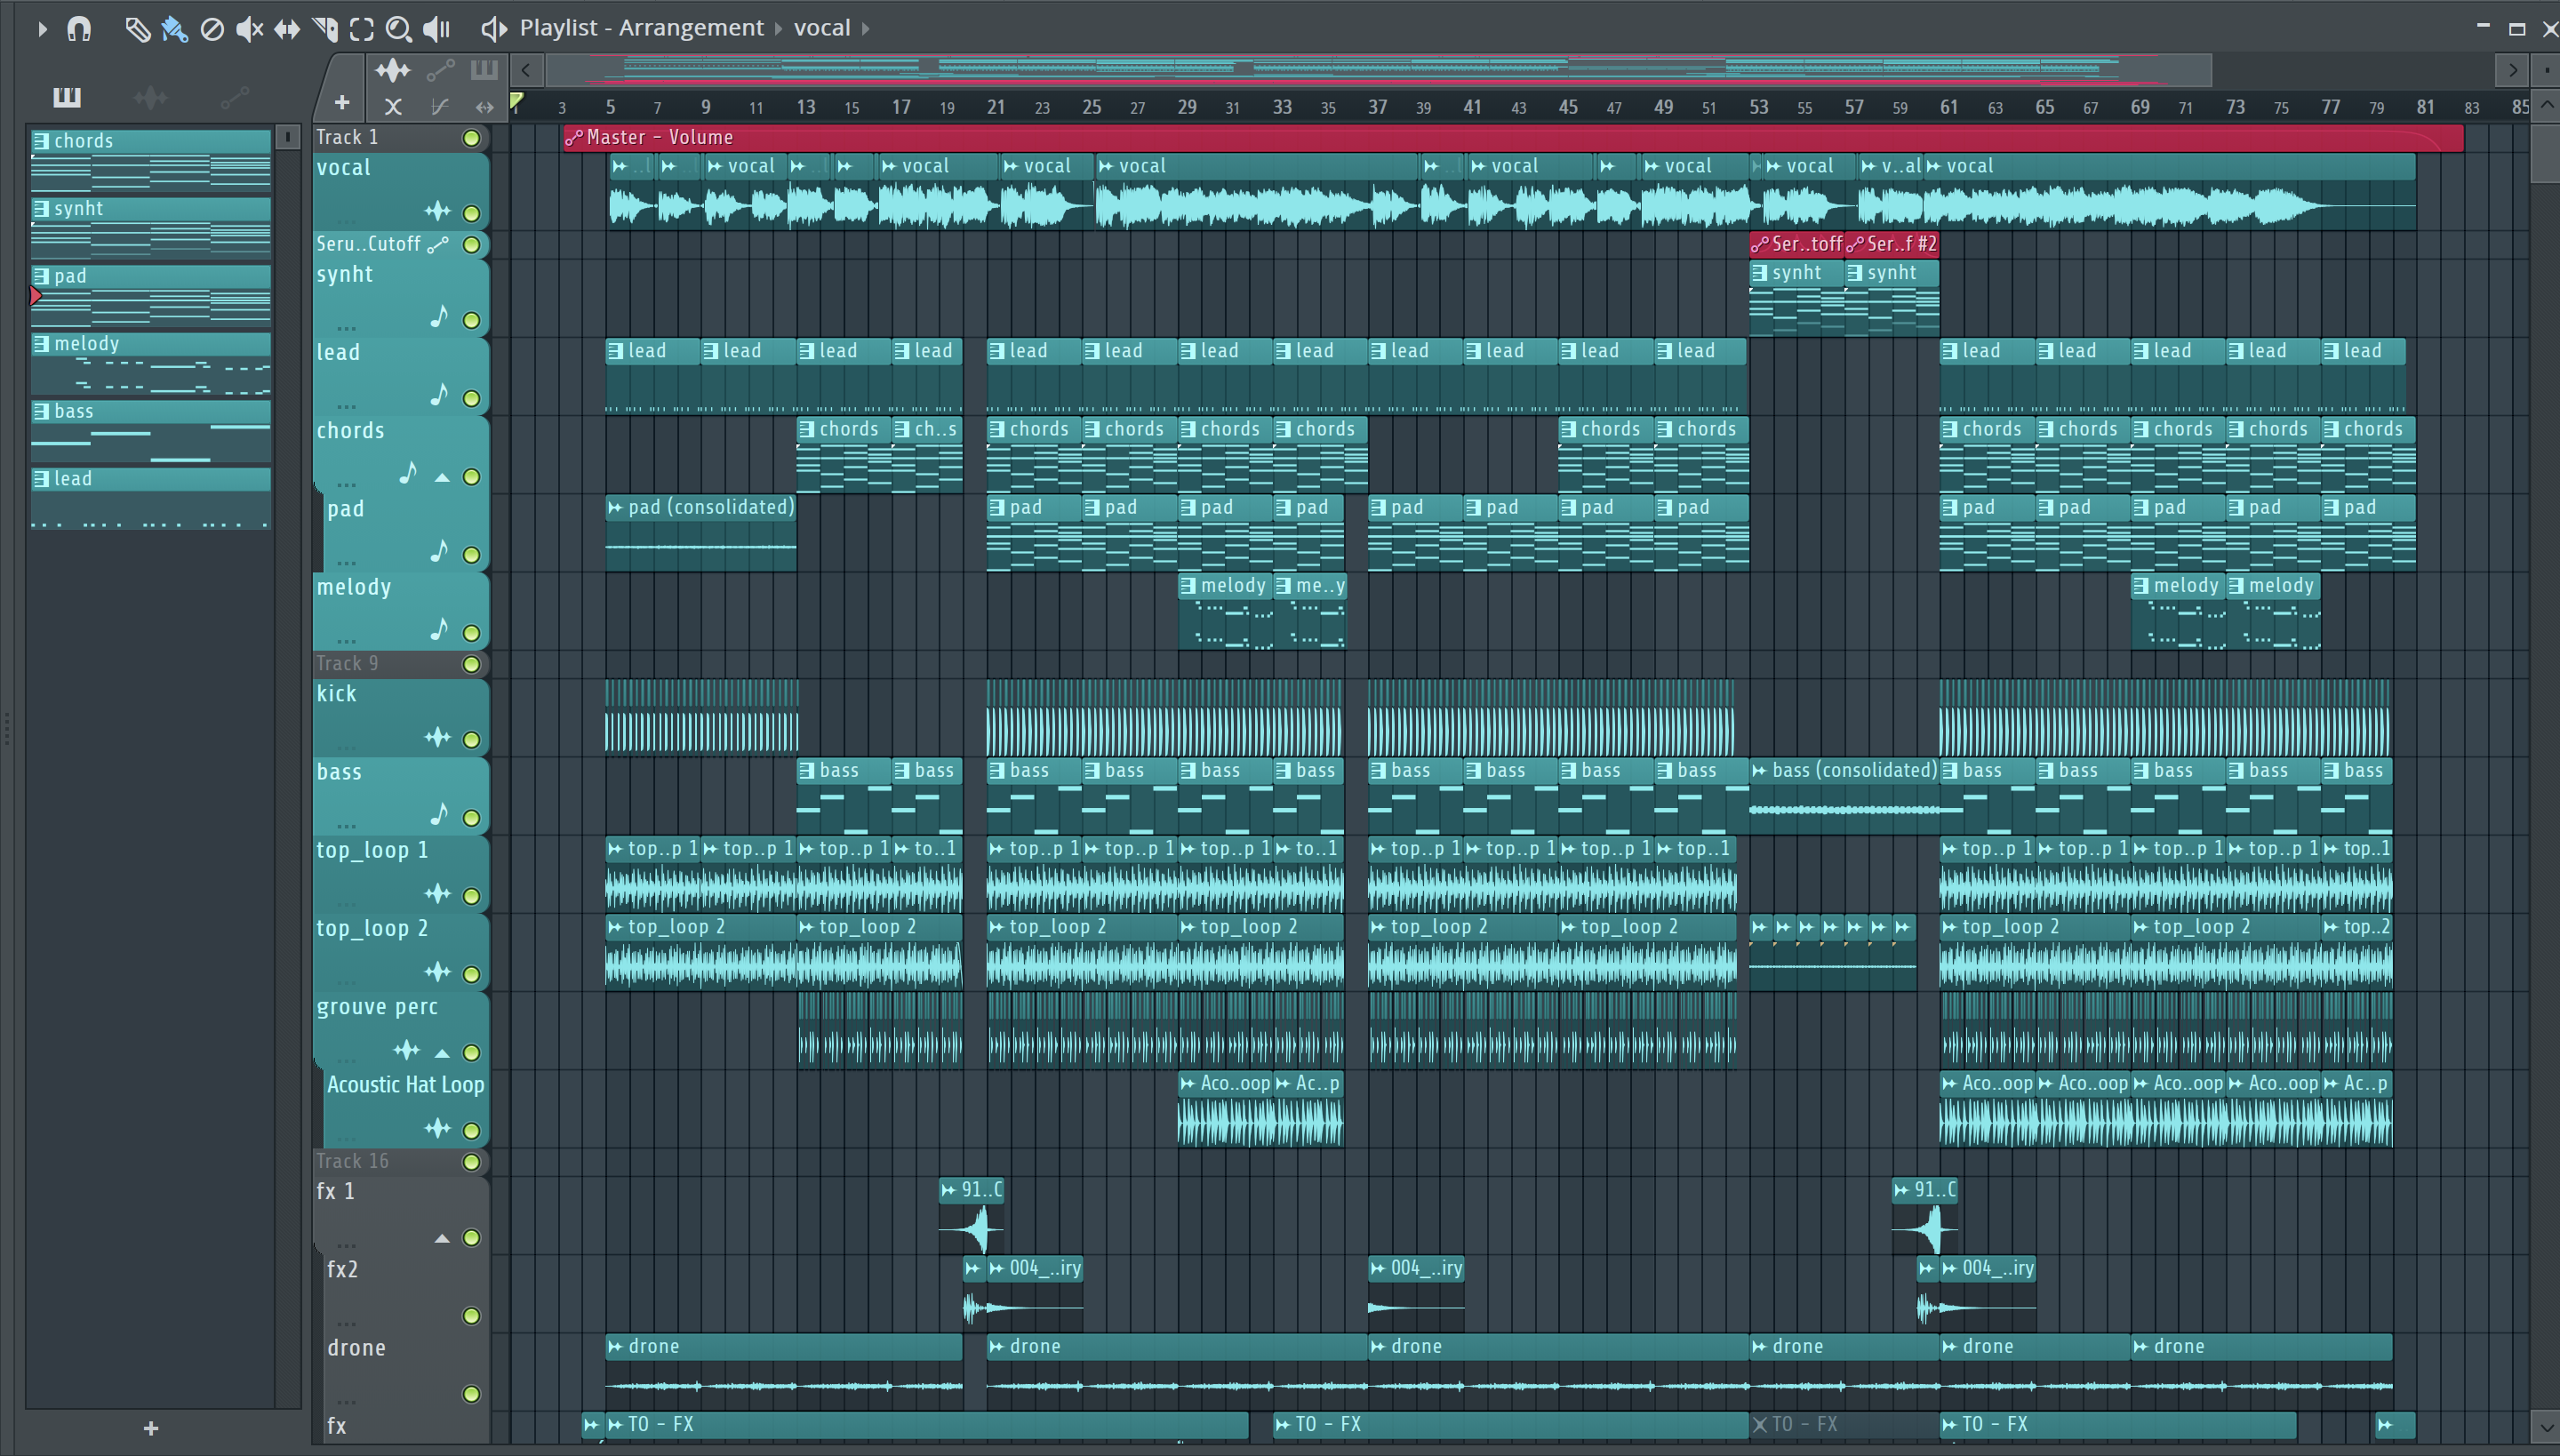2560x1456 pixels.
Task: Choose the Select marquee tool
Action: (x=362, y=29)
